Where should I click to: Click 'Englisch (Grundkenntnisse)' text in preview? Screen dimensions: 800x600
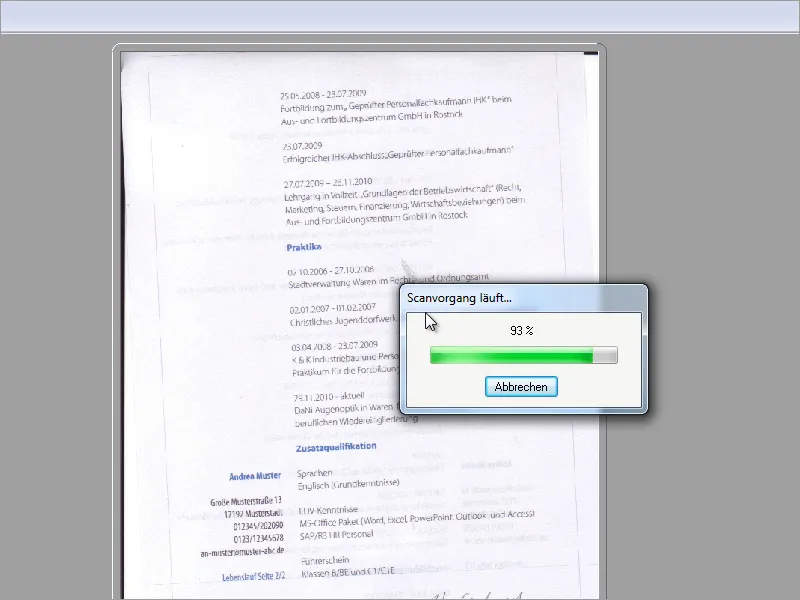coord(348,484)
